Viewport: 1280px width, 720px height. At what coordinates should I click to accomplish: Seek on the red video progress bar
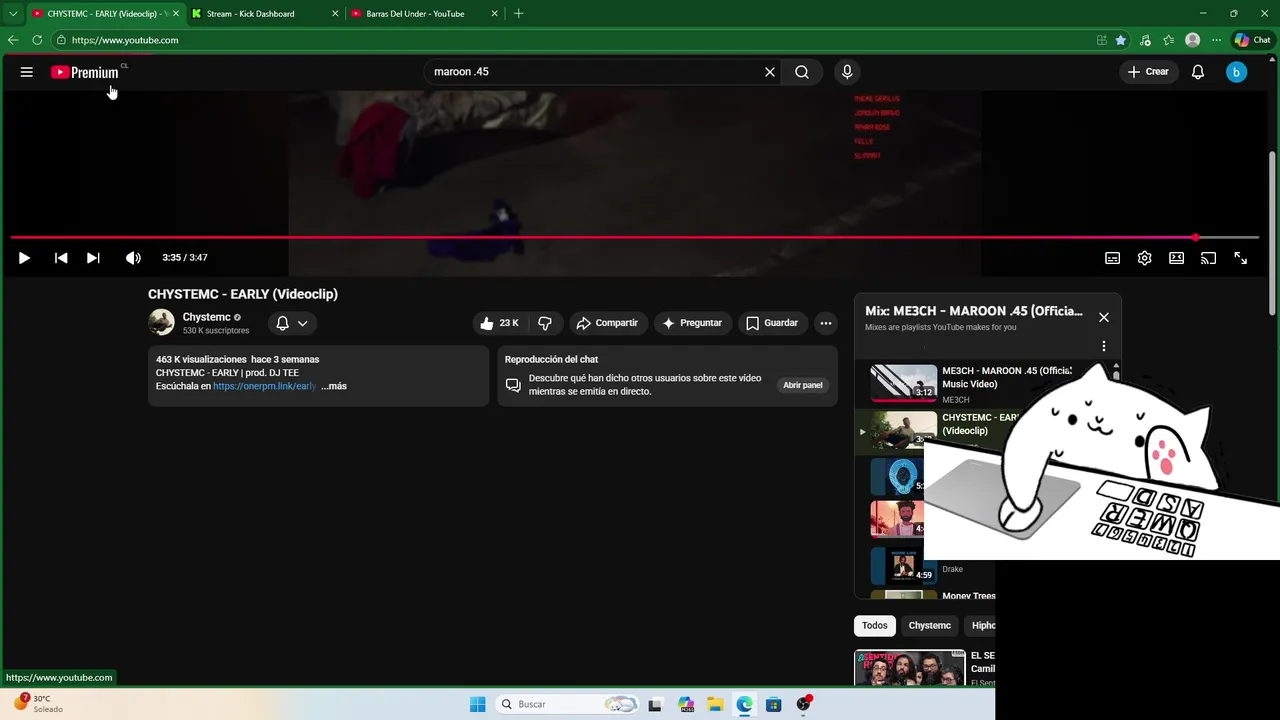tap(634, 237)
